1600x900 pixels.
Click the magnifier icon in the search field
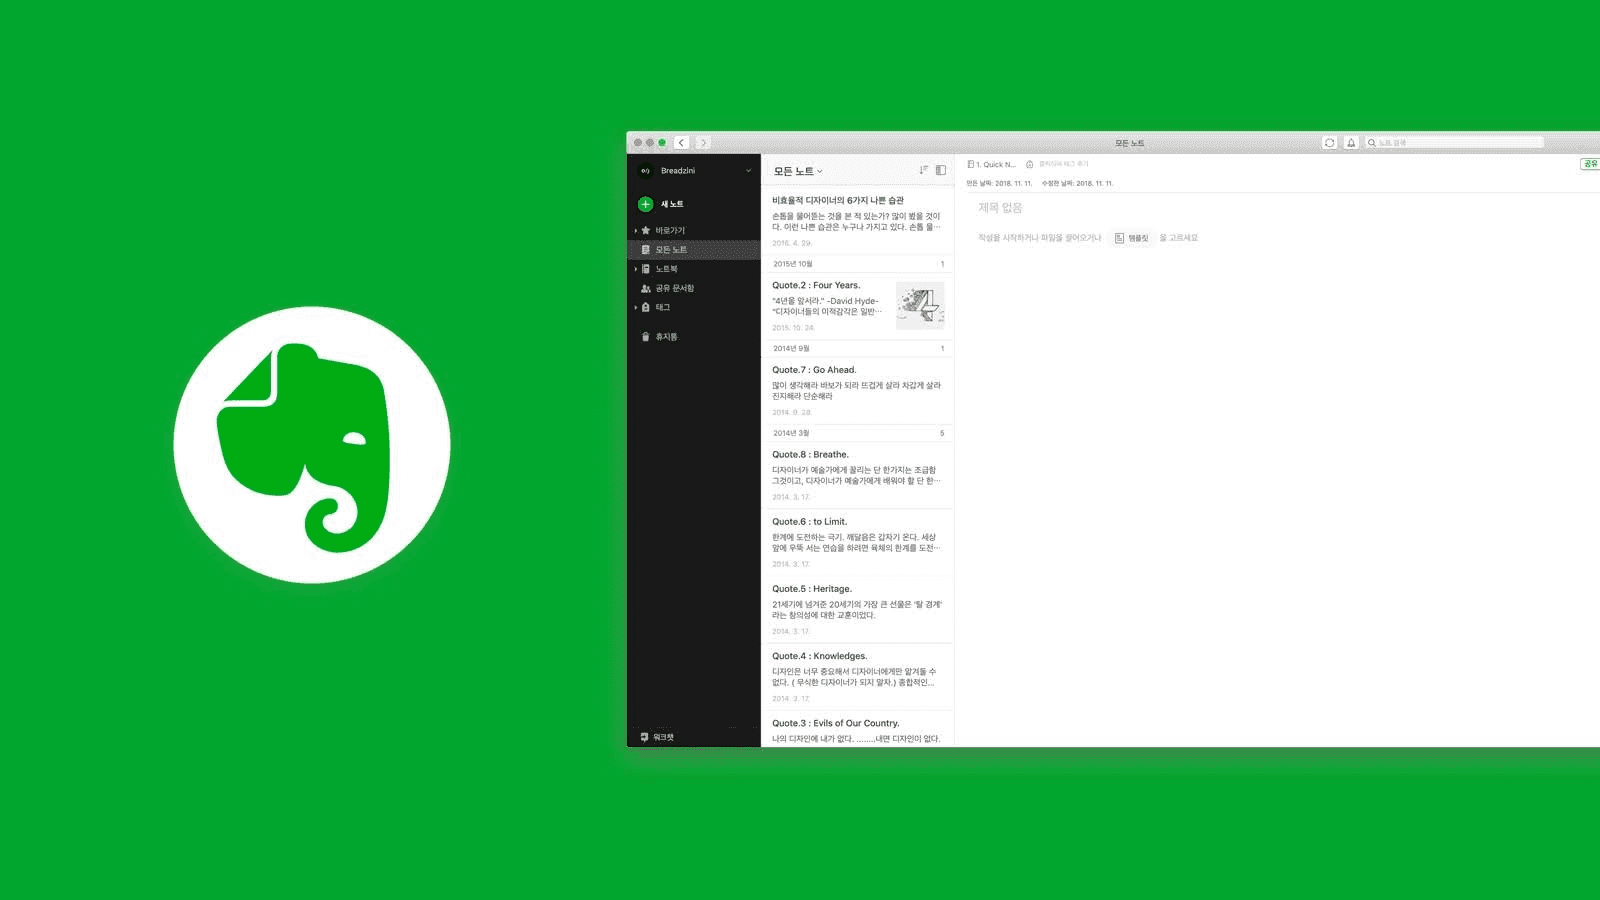pyautogui.click(x=1372, y=143)
